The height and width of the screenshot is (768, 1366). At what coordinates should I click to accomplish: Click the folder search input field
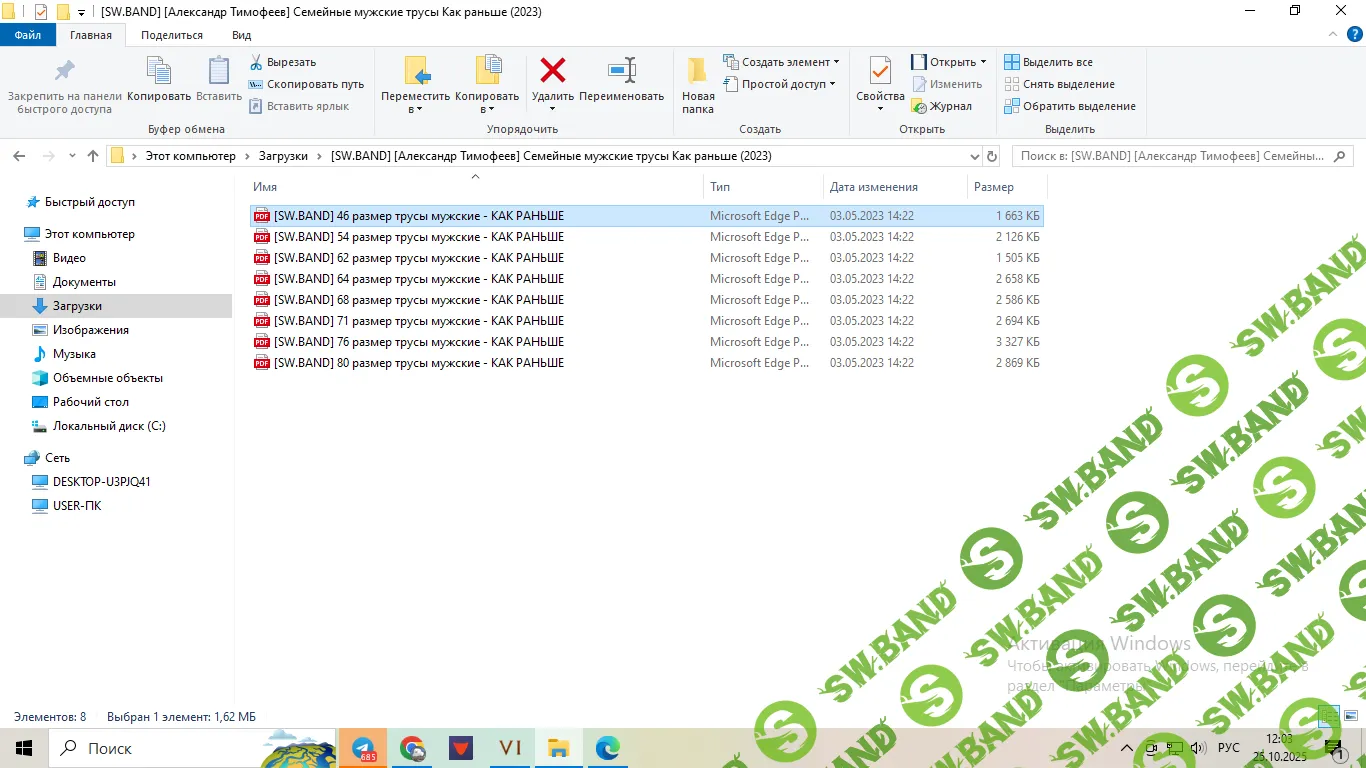click(x=1172, y=156)
